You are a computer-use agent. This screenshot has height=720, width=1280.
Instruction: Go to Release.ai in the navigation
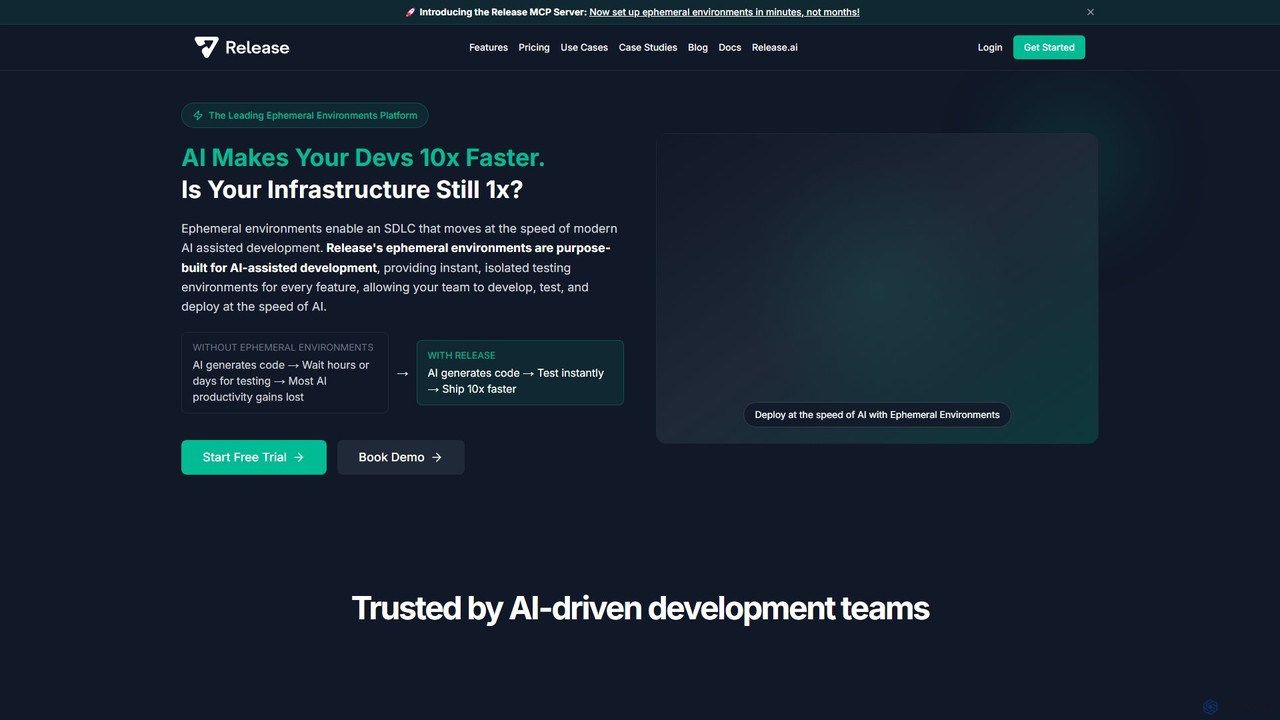775,47
